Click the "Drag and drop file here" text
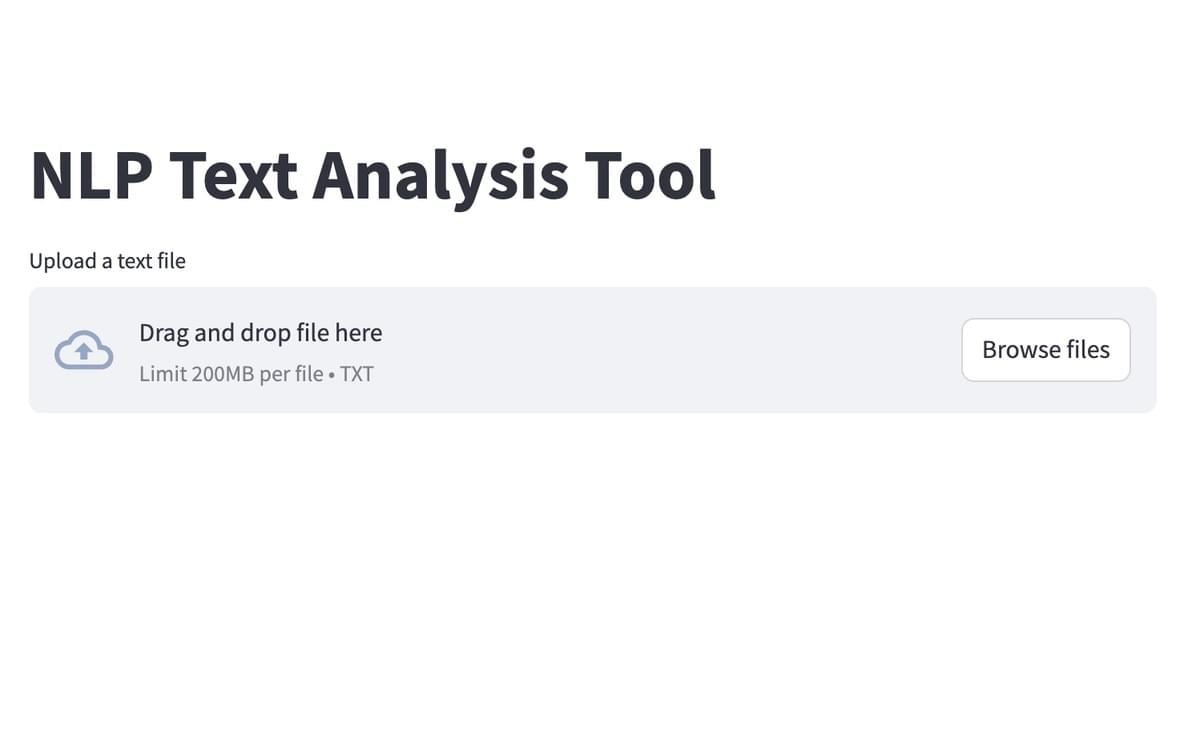Viewport: 1200px width, 756px height. coord(260,333)
